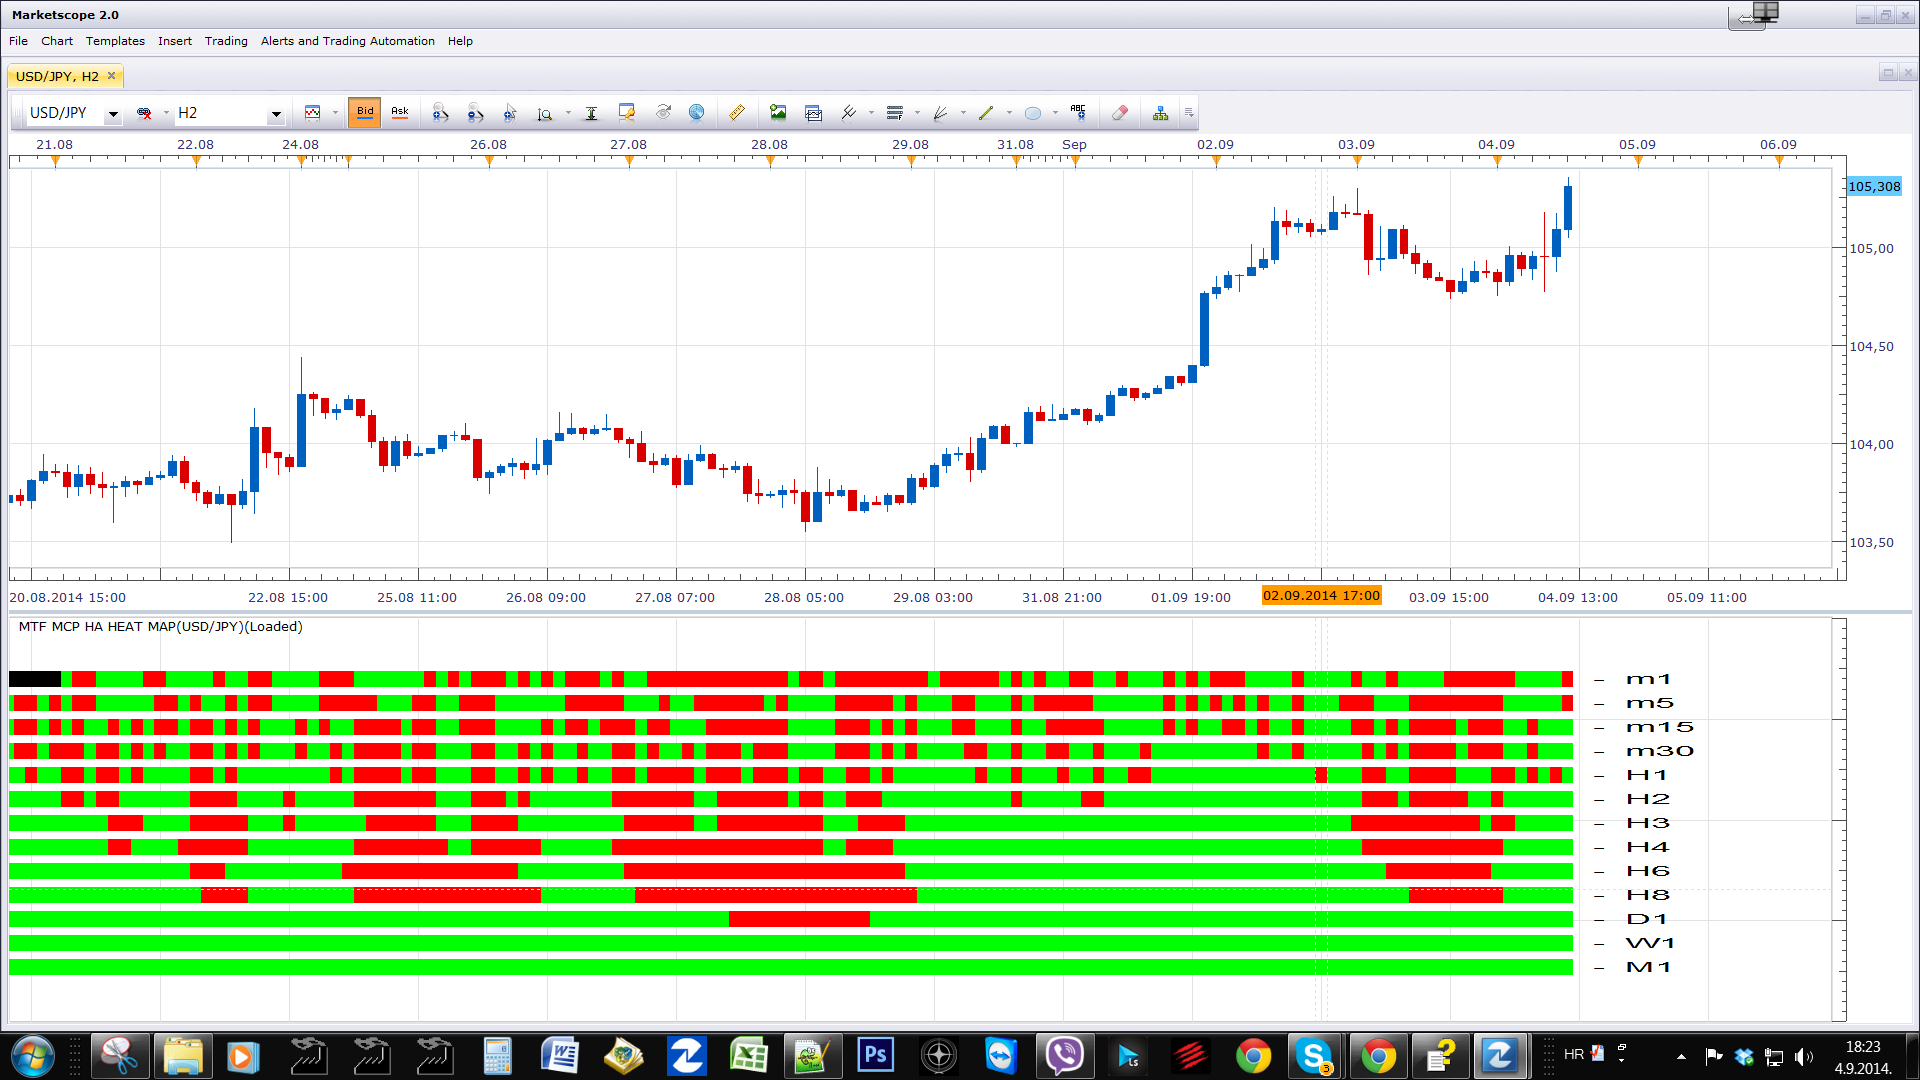Click the M1 monthly heat map row label

coord(1648,967)
